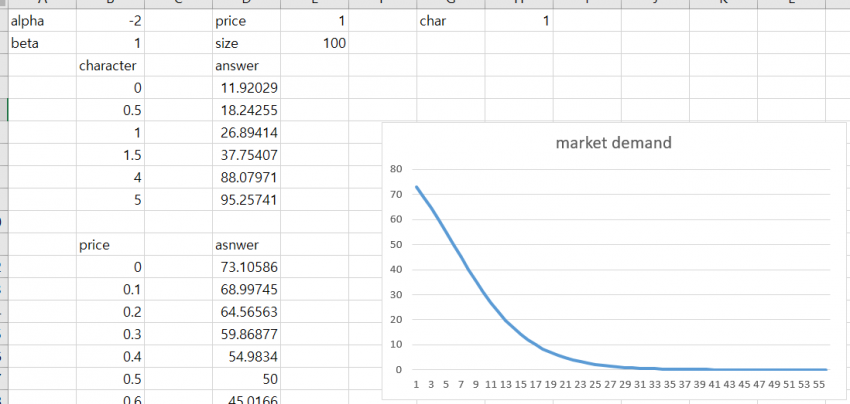Select the price value 0.2 cell
Viewport: 850px width, 404px height.
tap(111, 312)
